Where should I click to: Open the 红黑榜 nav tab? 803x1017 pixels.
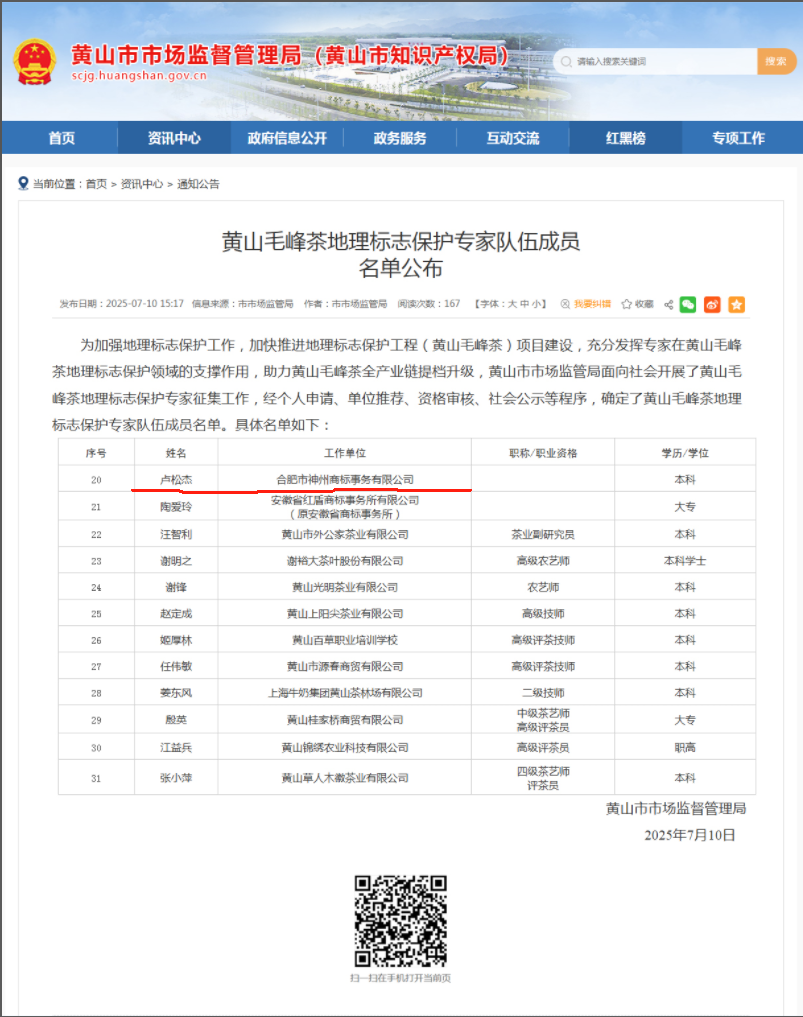pyautogui.click(x=625, y=138)
